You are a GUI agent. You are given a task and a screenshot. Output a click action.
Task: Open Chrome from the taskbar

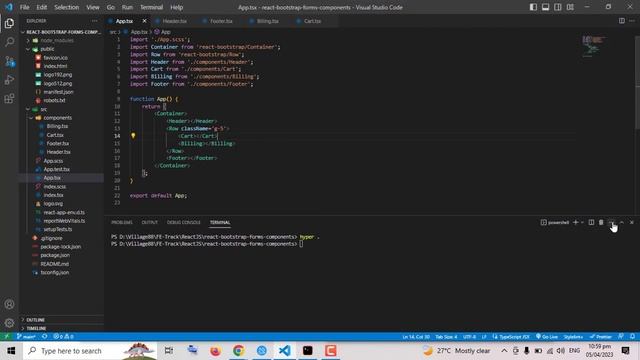(x=238, y=351)
